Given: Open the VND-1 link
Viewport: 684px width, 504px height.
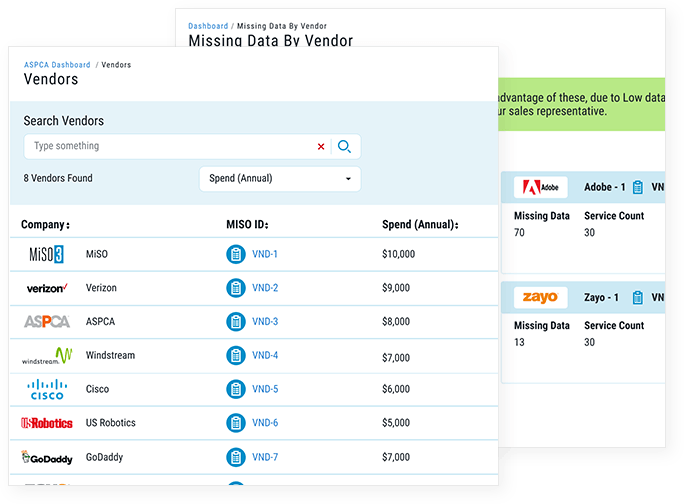Looking at the screenshot, I should tap(265, 254).
